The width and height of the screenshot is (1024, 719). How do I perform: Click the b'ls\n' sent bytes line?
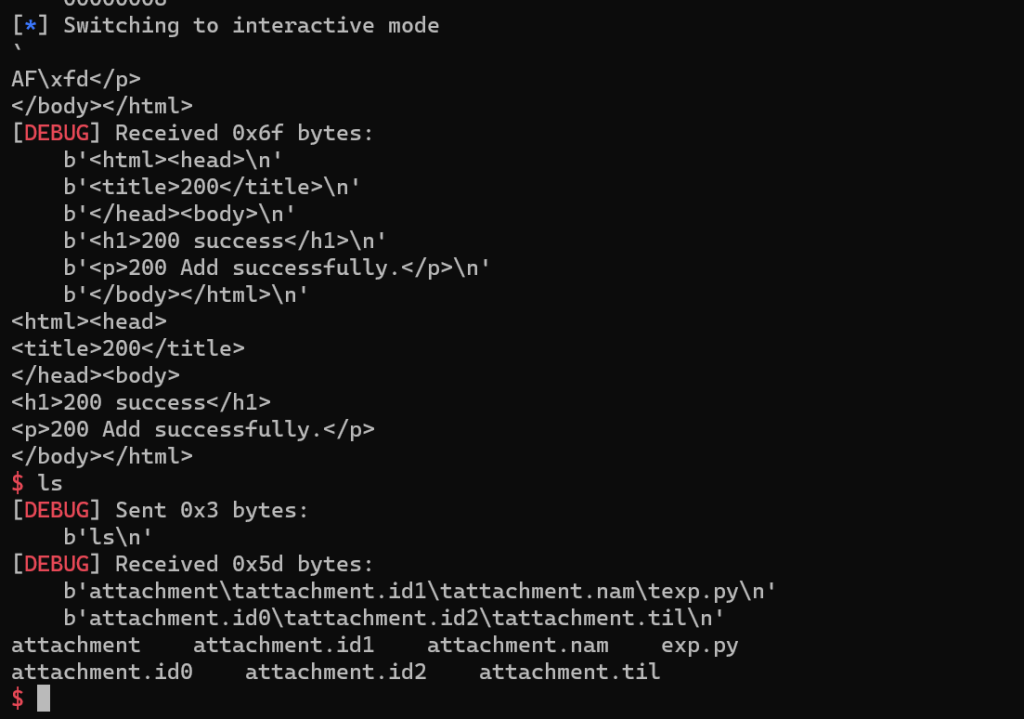point(108,537)
